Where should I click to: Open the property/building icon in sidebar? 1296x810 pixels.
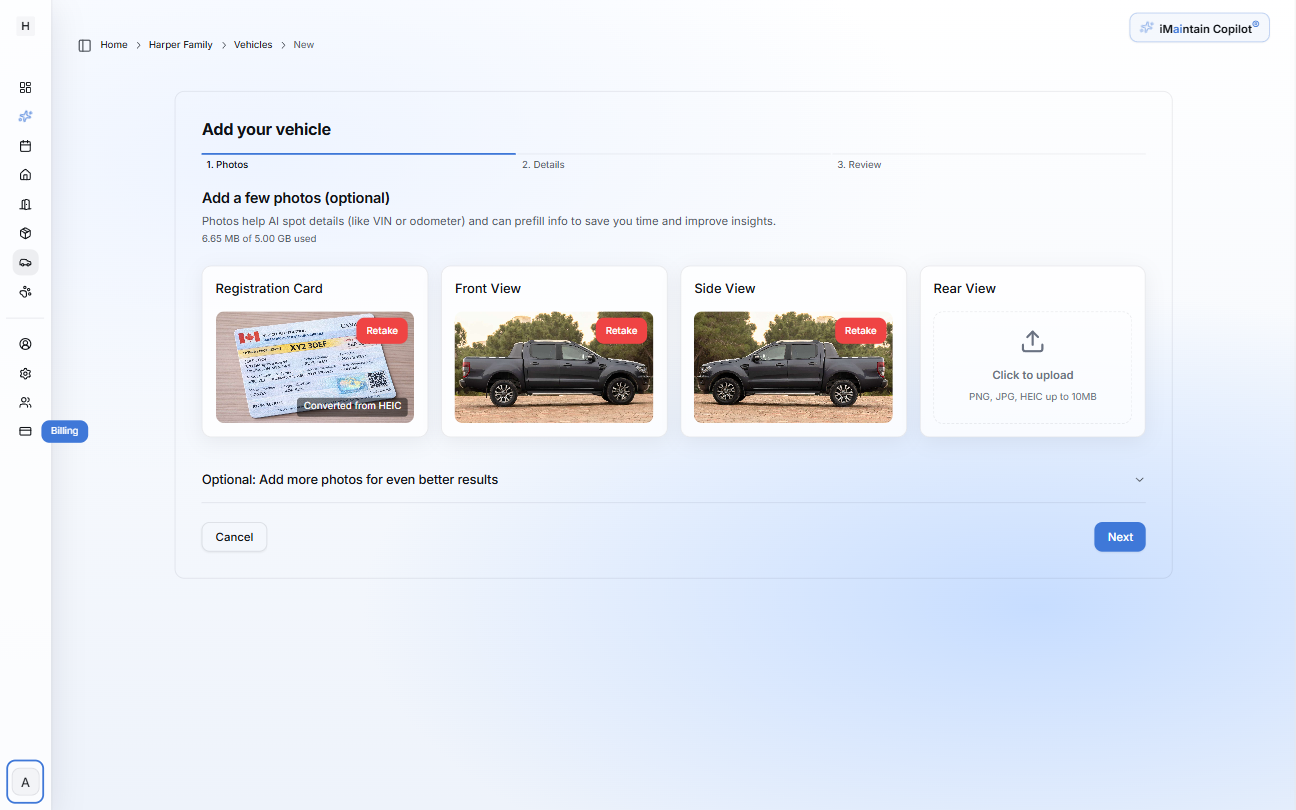[x=25, y=203]
